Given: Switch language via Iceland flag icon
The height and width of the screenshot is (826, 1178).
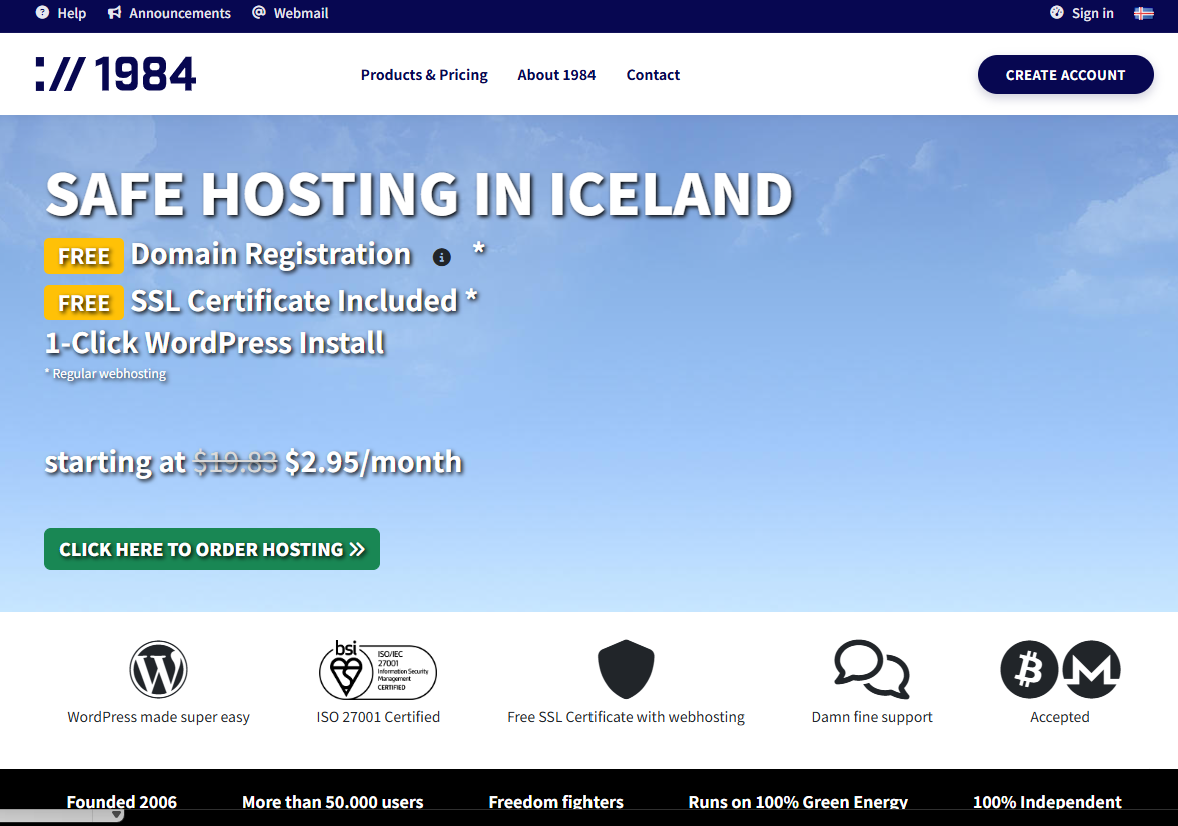Looking at the screenshot, I should click(1143, 13).
